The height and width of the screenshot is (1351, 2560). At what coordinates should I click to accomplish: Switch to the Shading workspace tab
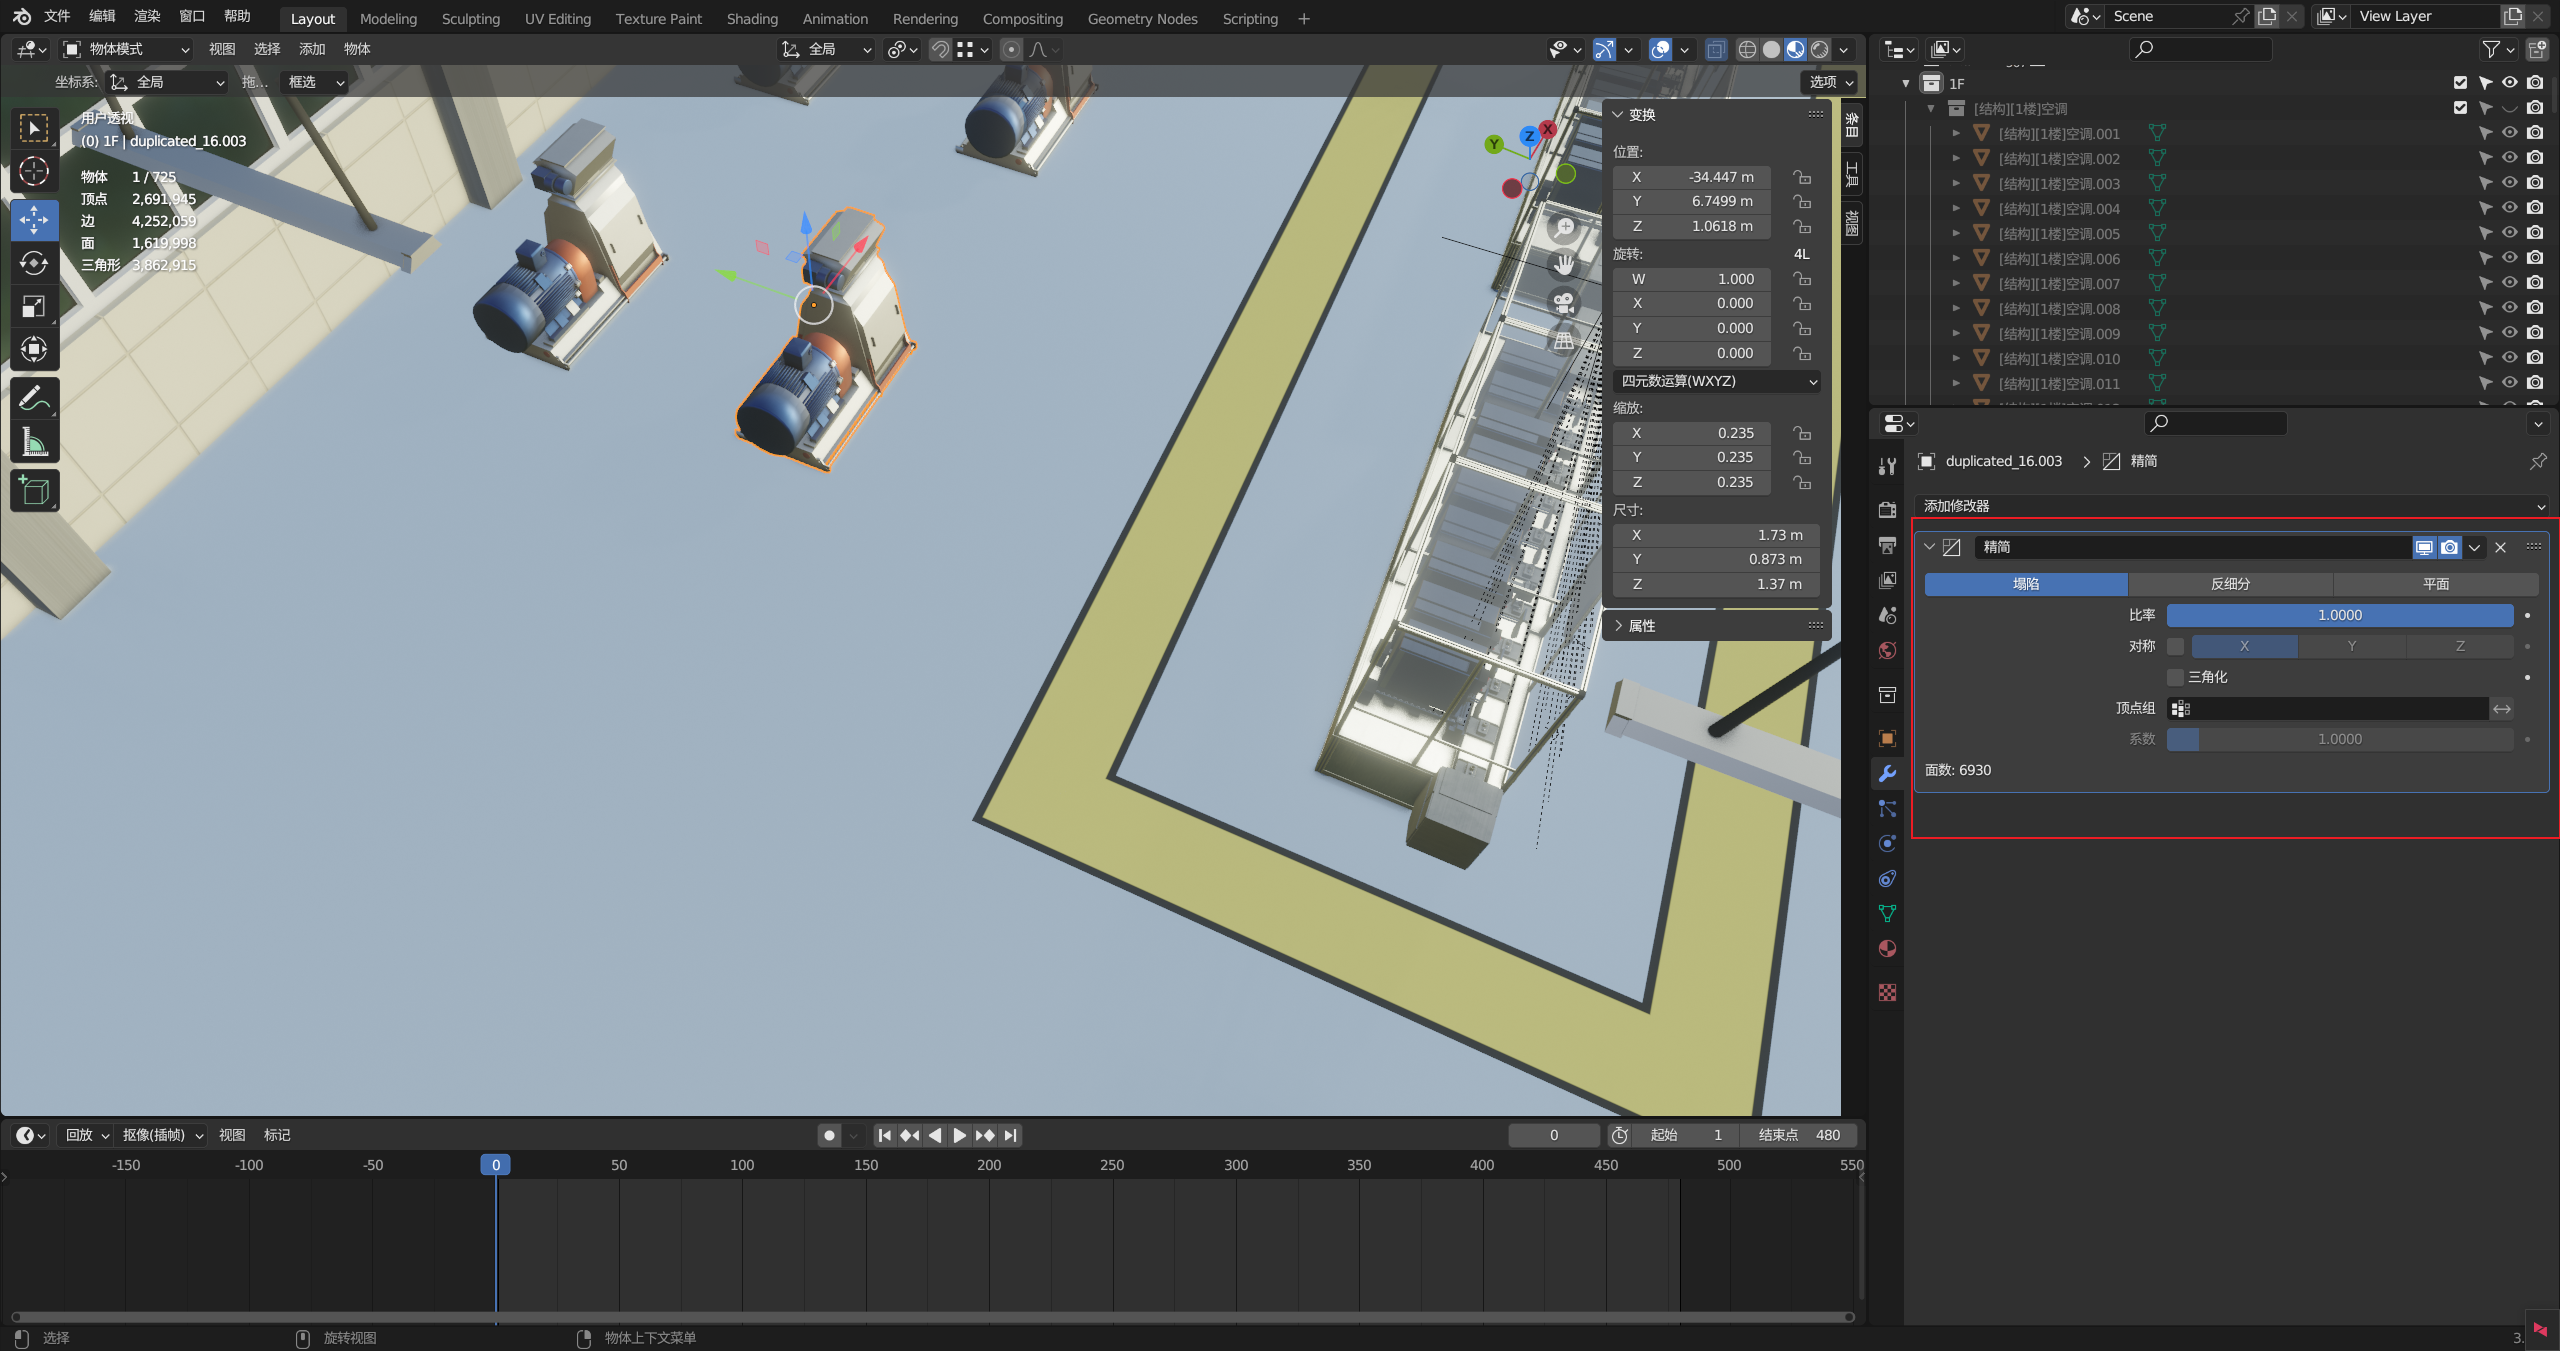tap(751, 18)
